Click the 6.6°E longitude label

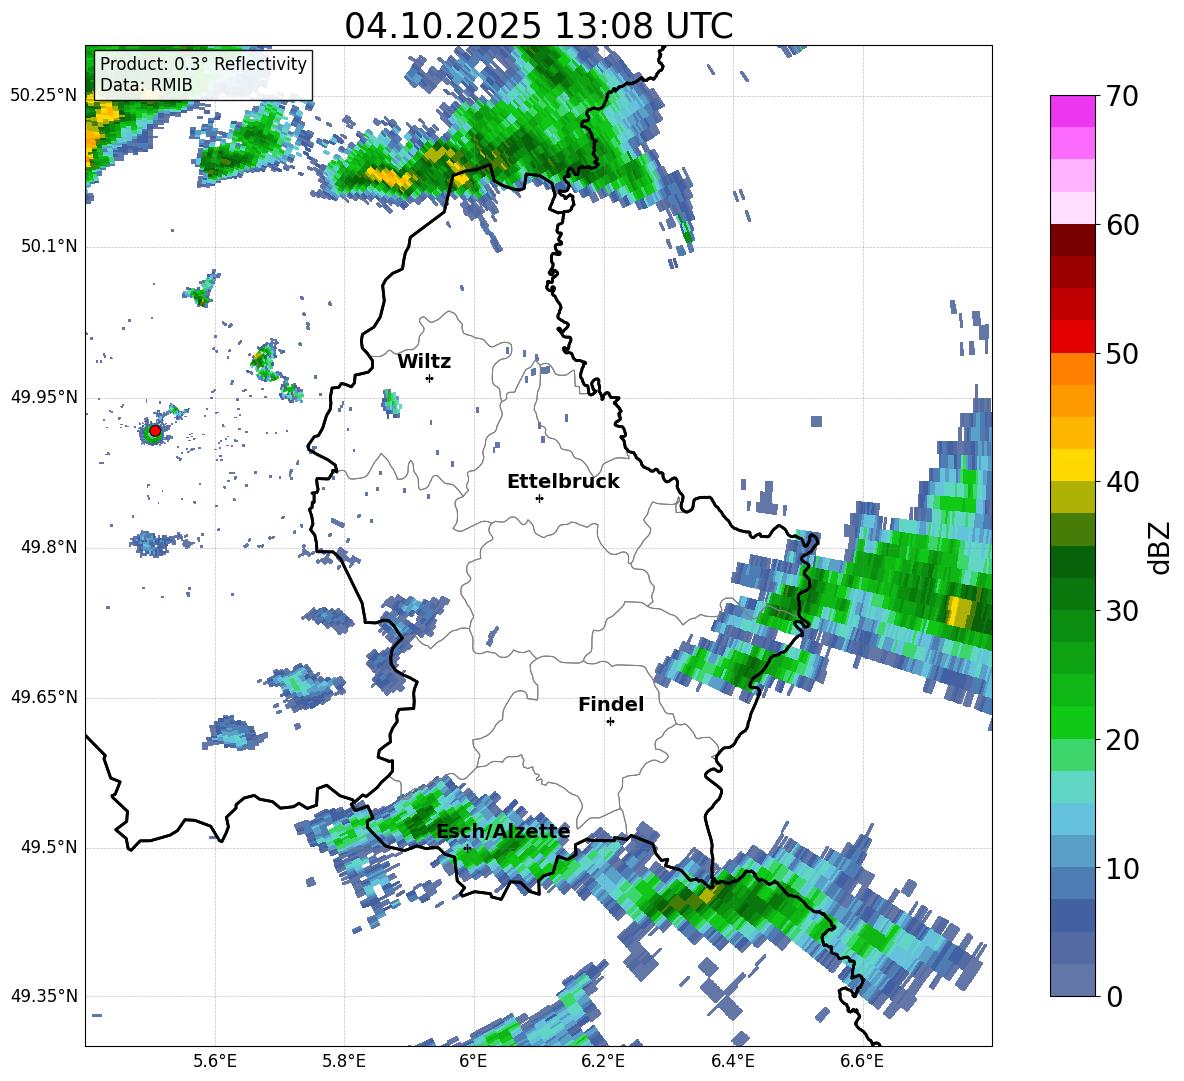point(862,1062)
